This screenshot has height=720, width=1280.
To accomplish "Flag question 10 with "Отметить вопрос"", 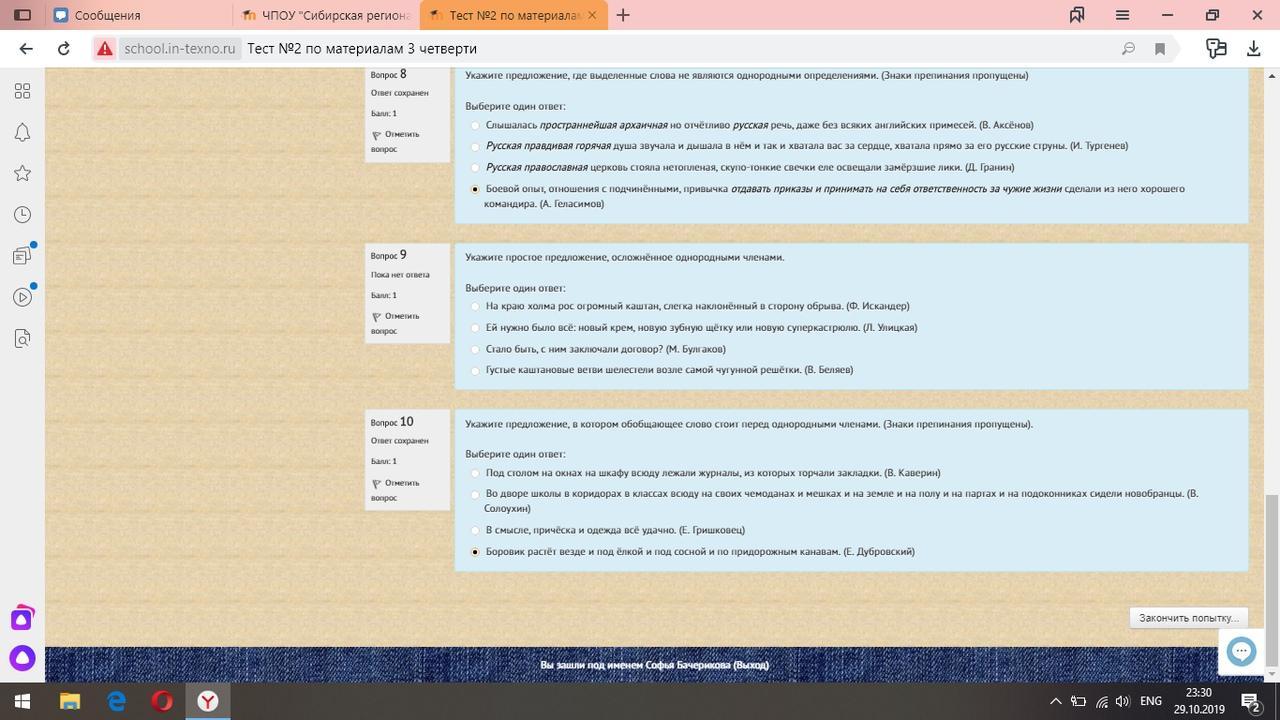I will 398,490.
